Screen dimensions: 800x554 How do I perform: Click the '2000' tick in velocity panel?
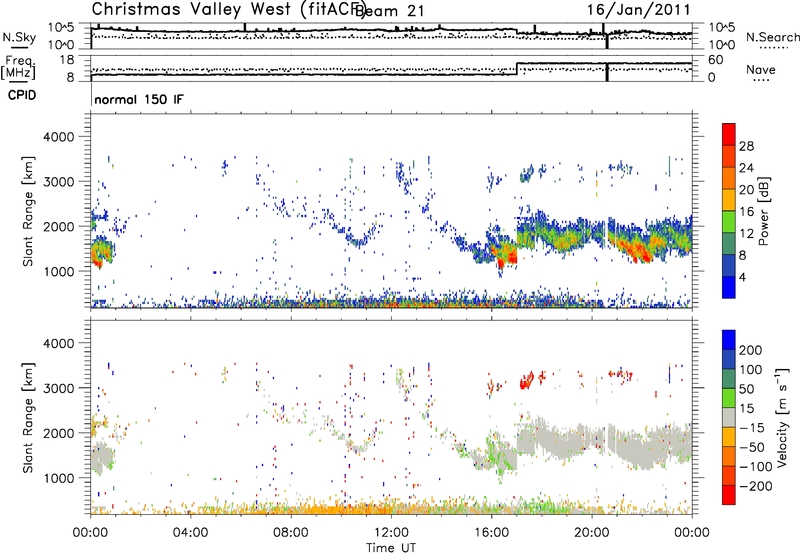(x=58, y=433)
